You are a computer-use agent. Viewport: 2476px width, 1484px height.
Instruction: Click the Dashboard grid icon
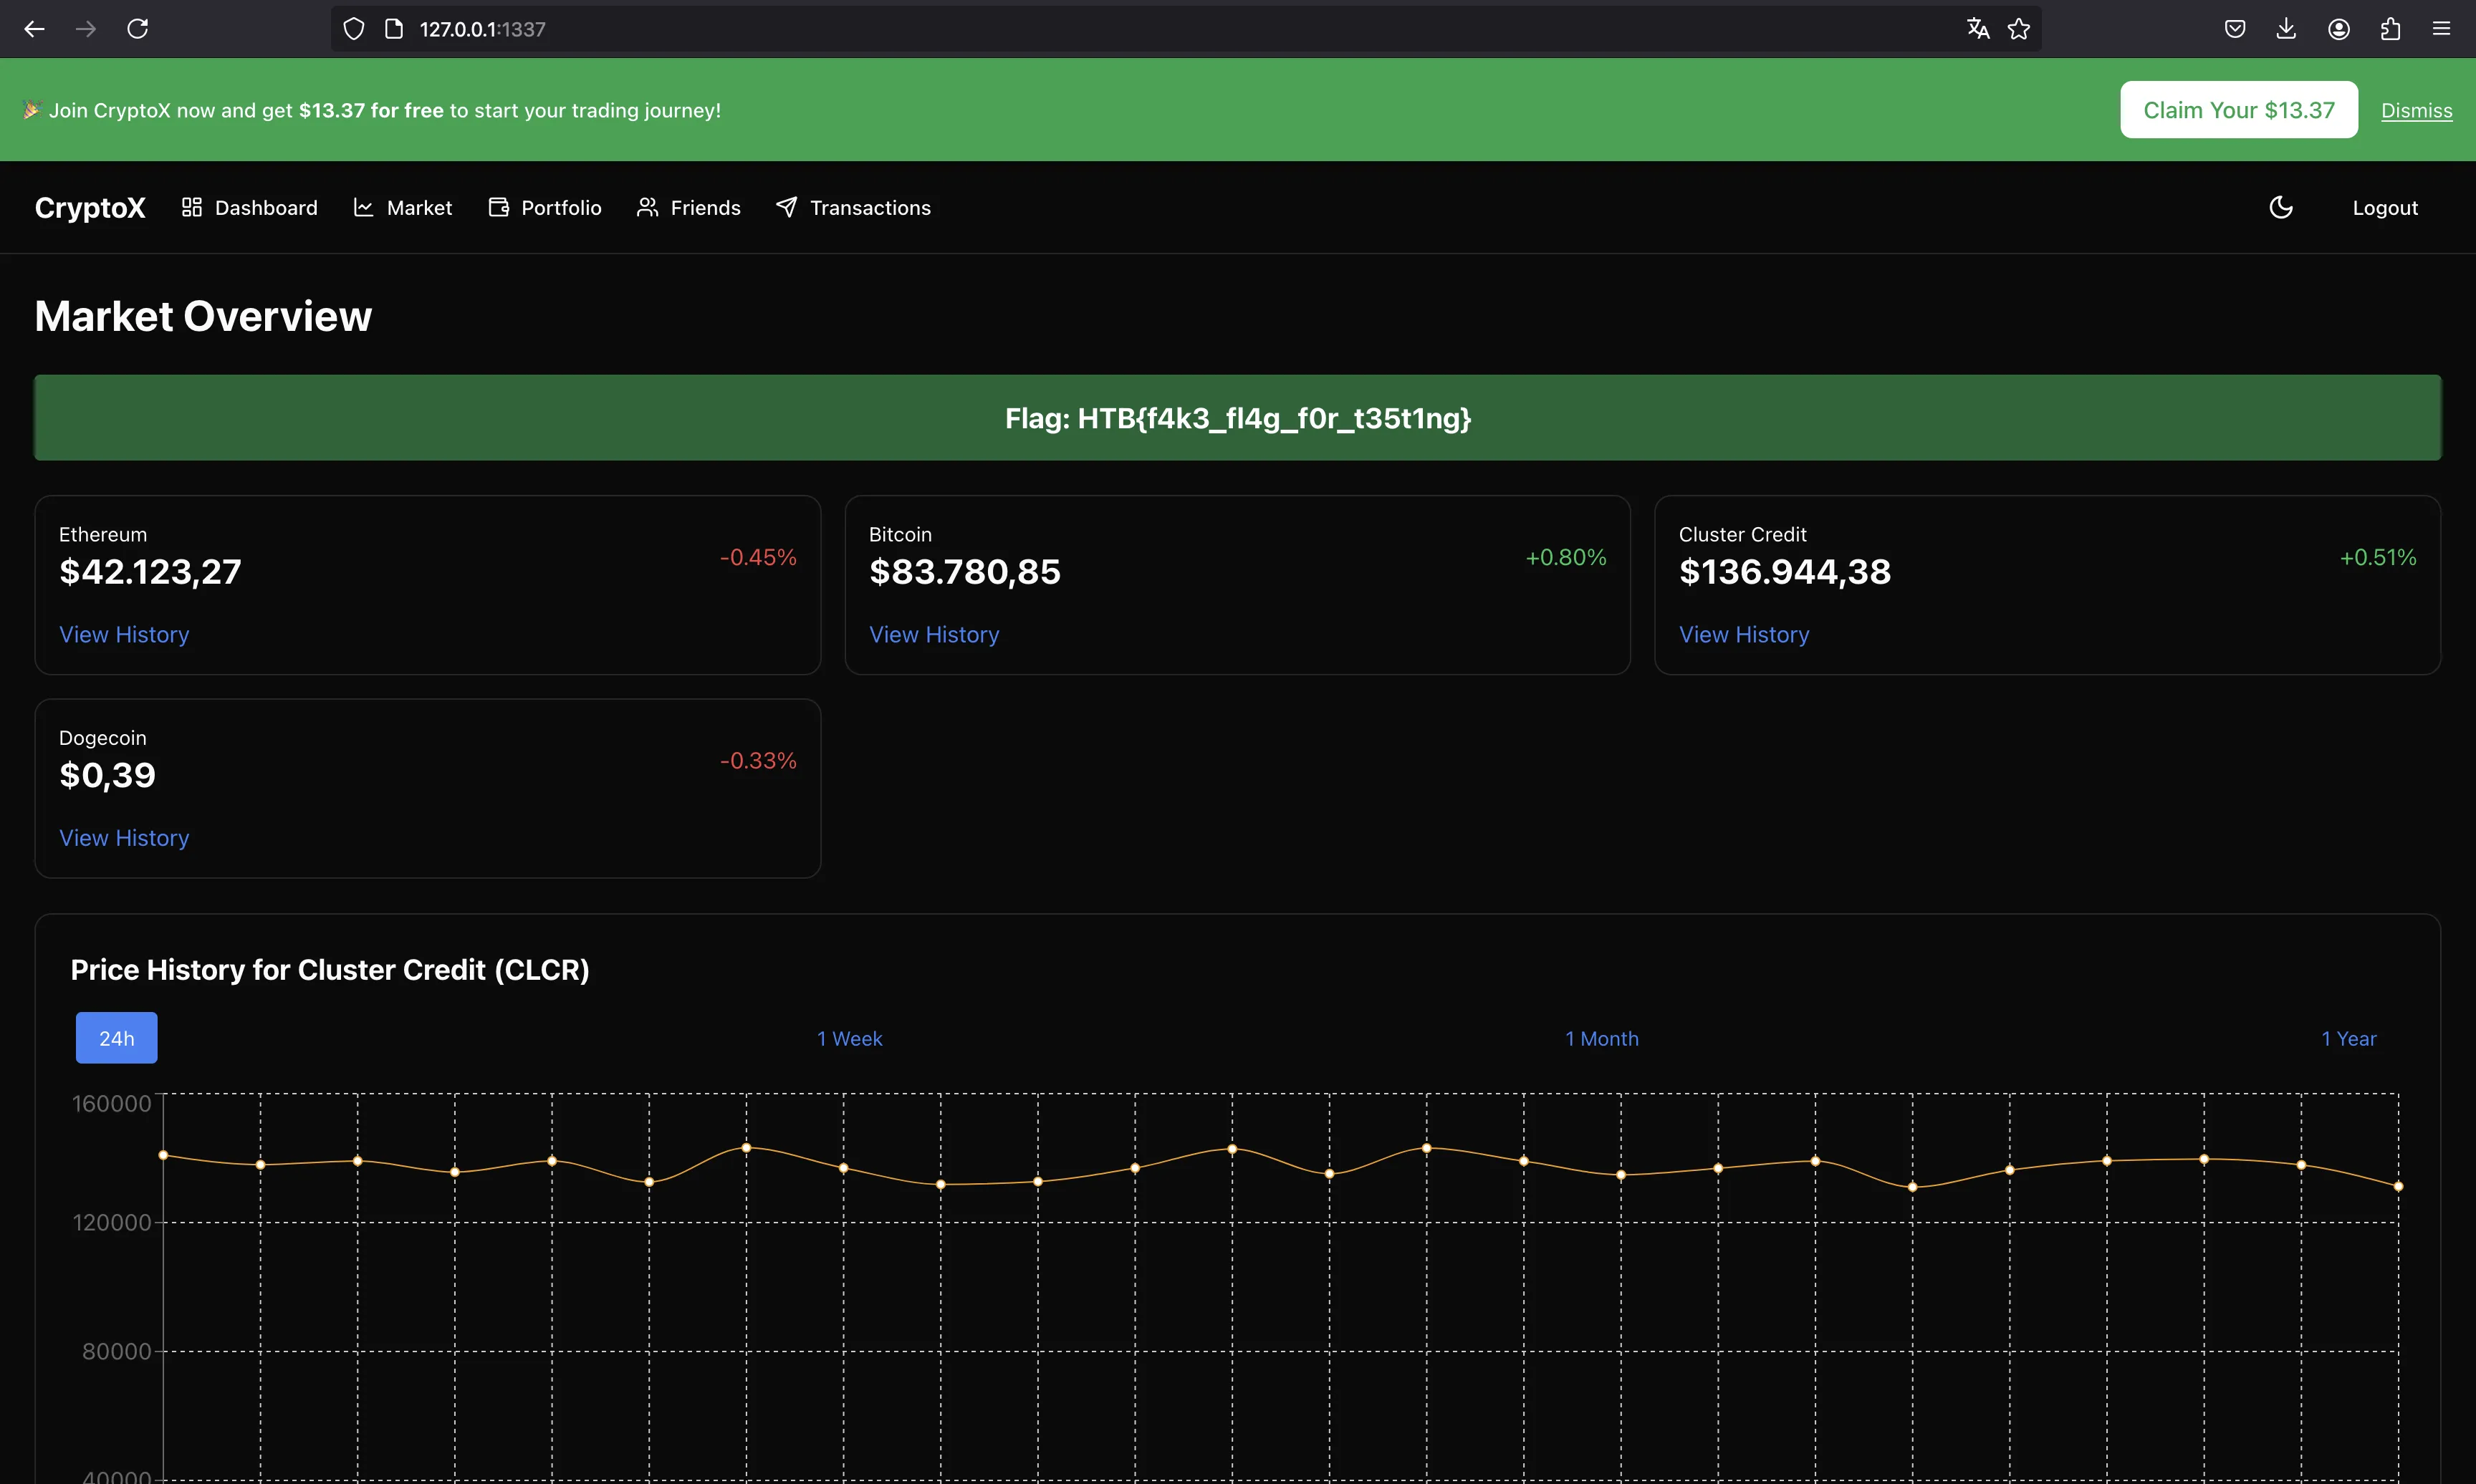click(192, 207)
